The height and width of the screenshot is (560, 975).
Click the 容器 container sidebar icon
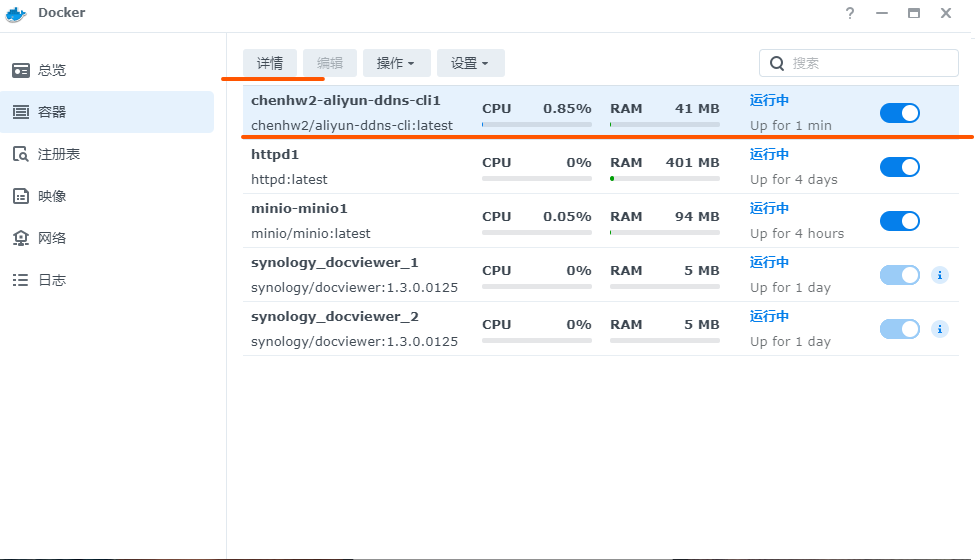tap(21, 112)
